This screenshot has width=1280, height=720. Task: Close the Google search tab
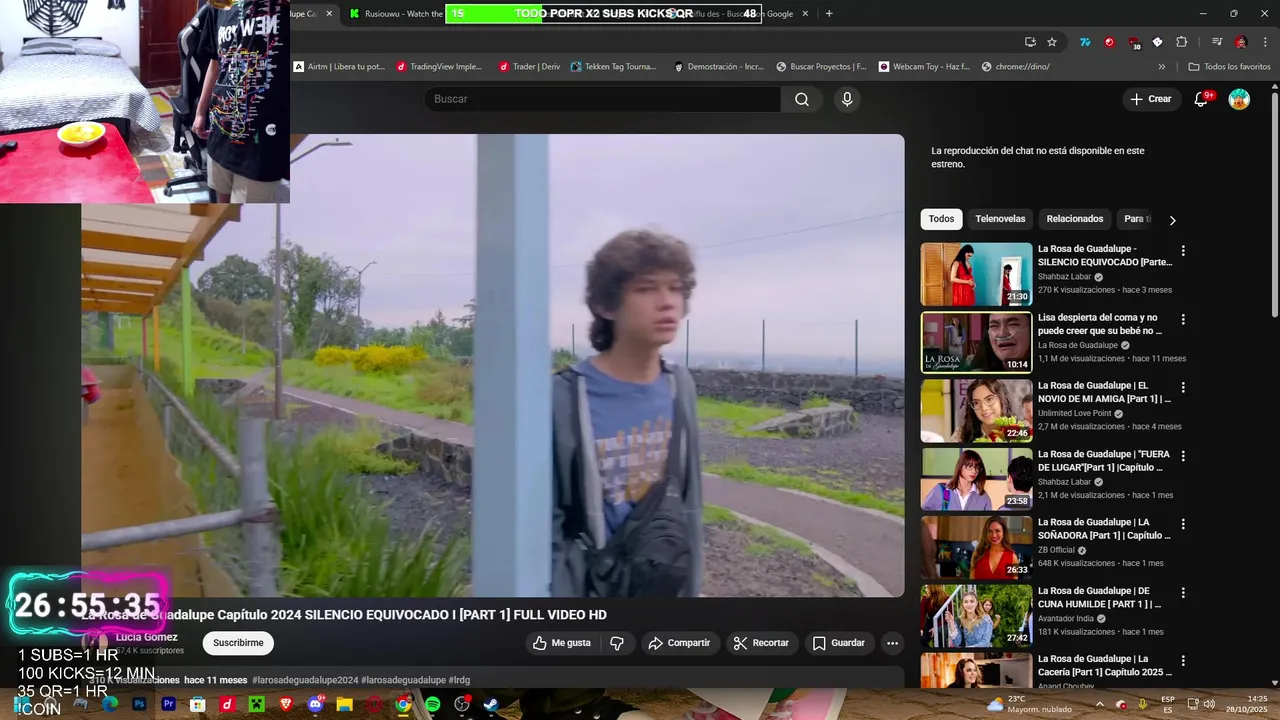coord(805,14)
